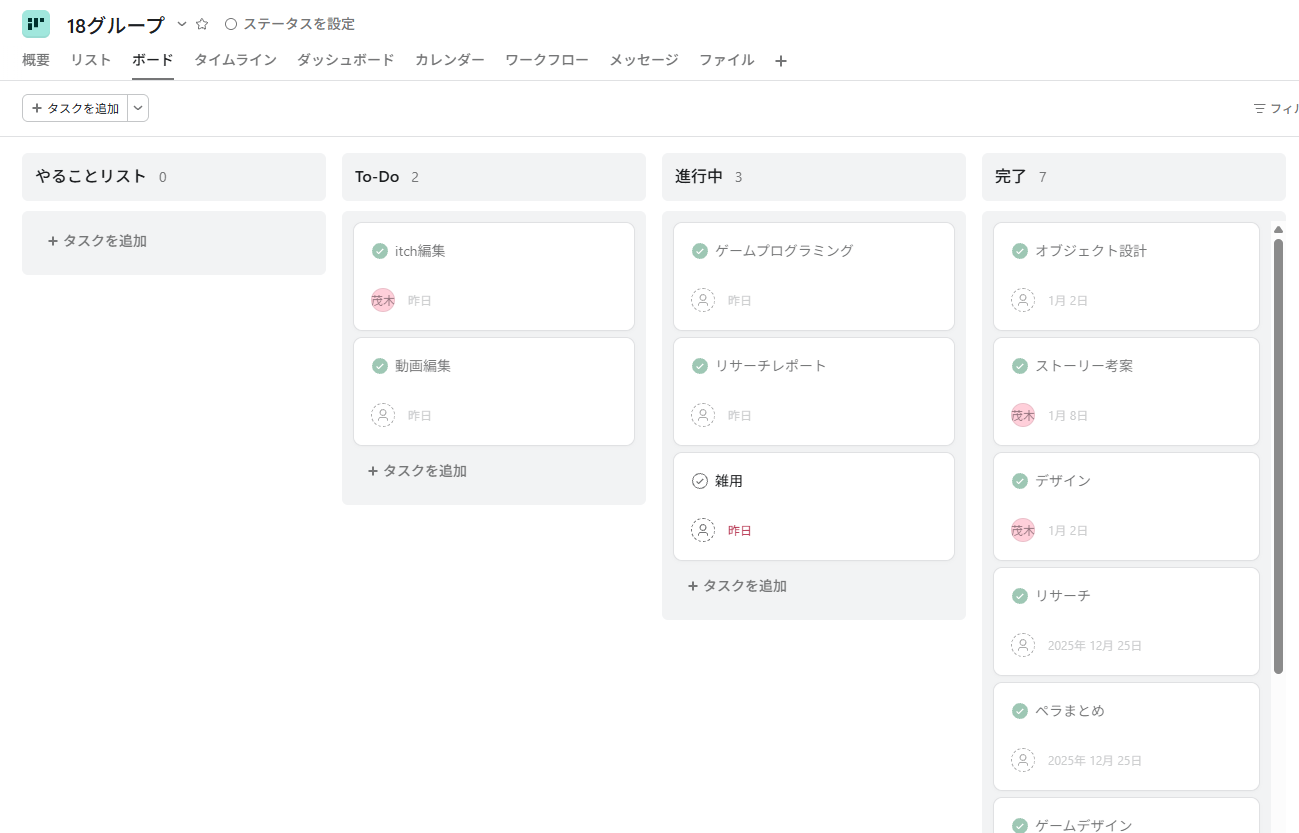Star the 18グループ project as favorite

click(202, 24)
